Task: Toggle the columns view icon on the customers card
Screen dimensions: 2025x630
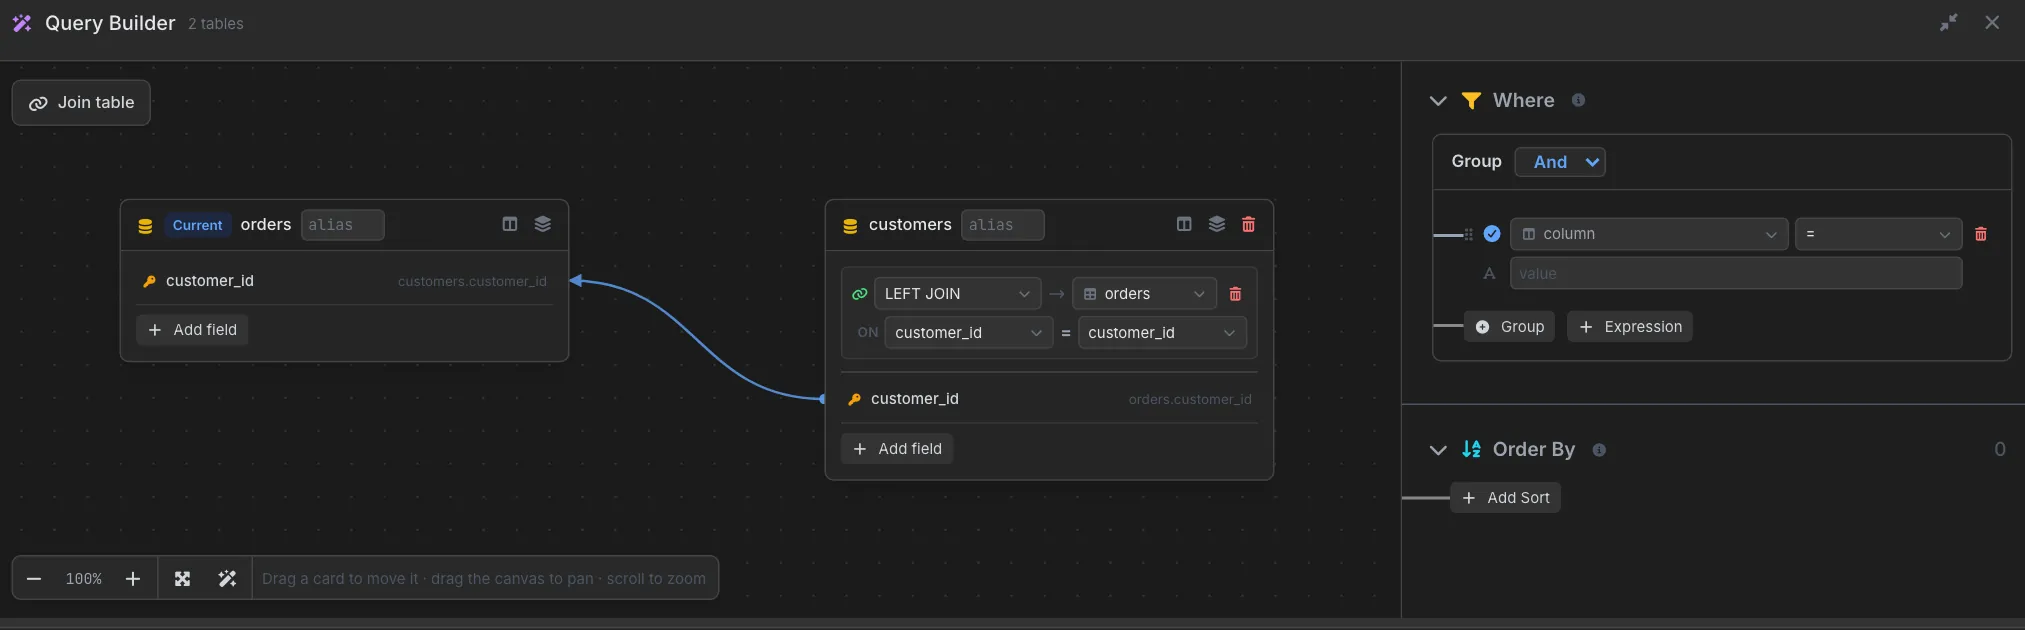Action: coord(1184,224)
